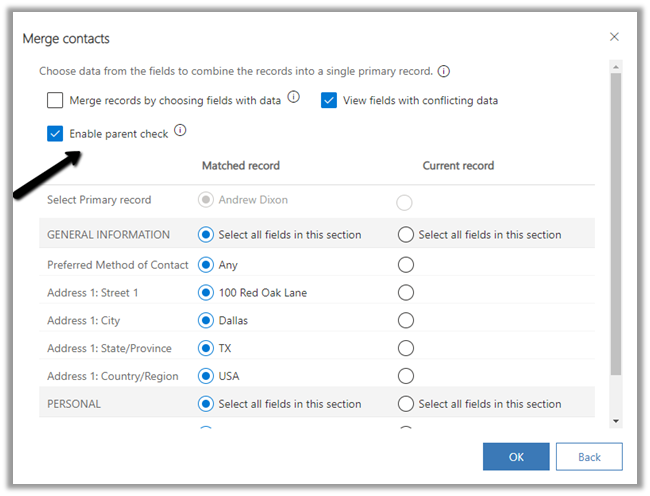The image size is (650, 496).
Task: Uncheck View fields with conflicting data
Action: pyautogui.click(x=328, y=100)
